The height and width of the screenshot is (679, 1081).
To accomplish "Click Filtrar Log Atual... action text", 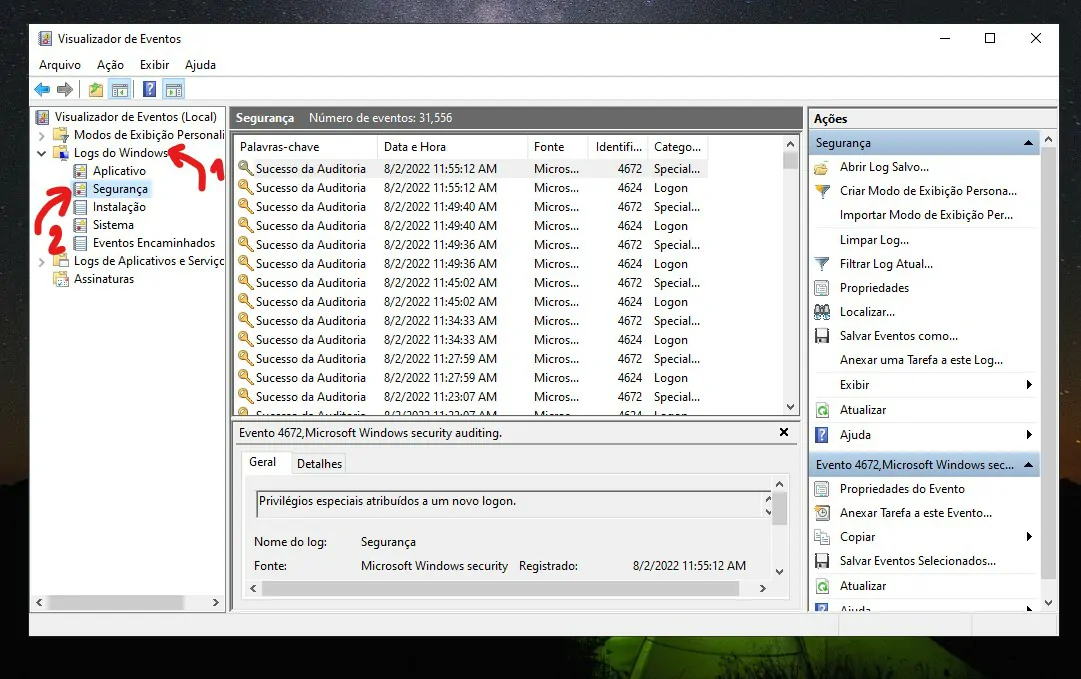I will (886, 264).
